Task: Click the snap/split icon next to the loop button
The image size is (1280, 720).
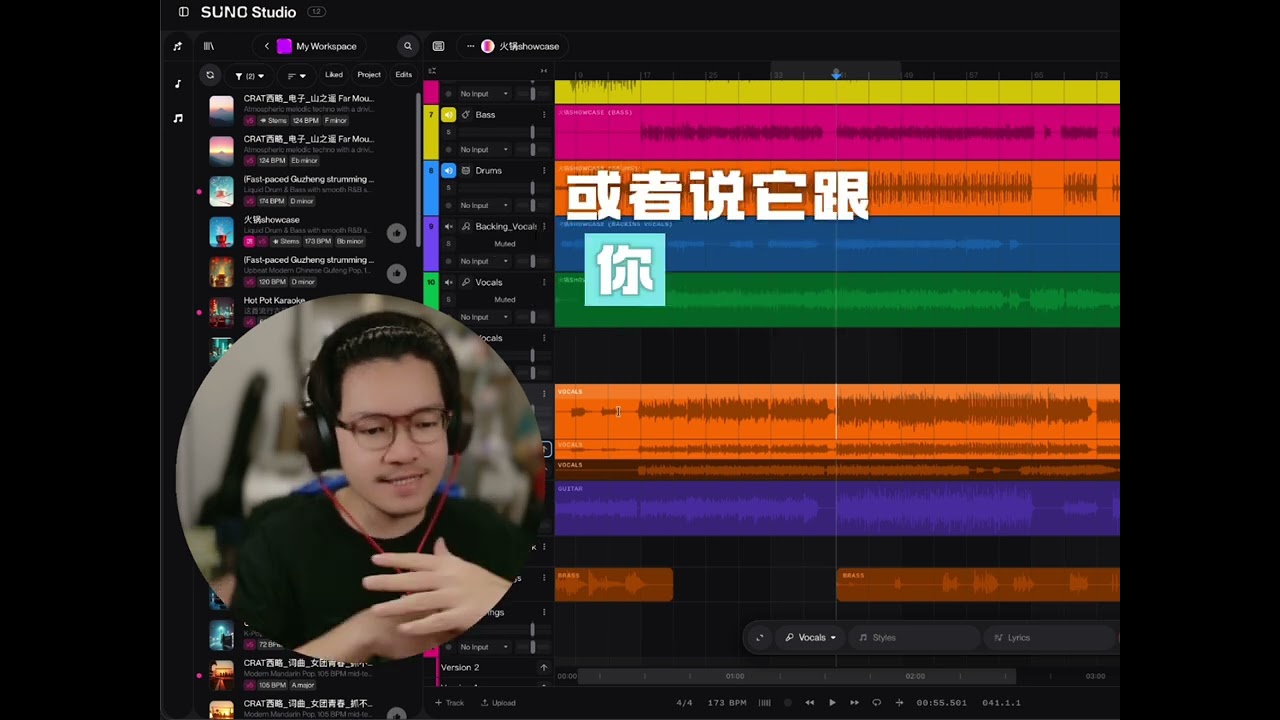Action: 899,703
